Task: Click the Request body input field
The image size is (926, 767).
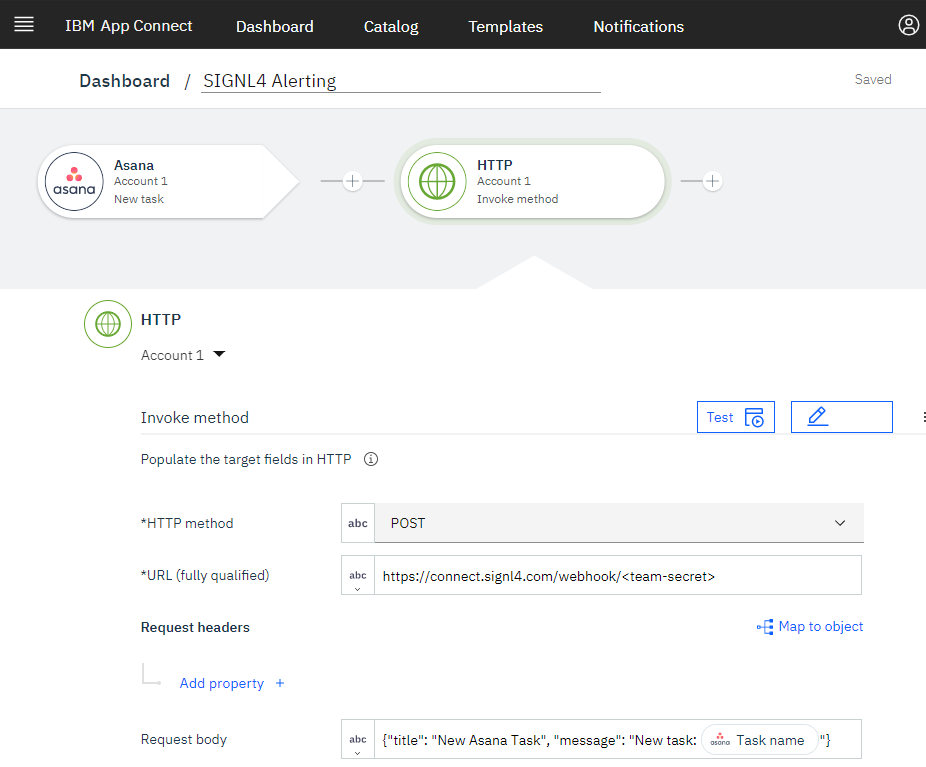Action: coord(618,739)
